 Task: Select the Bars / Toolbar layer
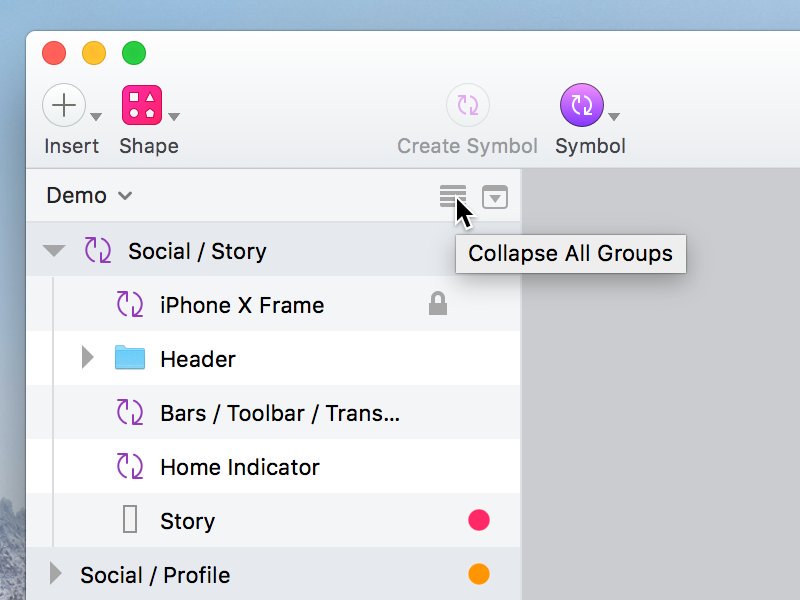[x=280, y=413]
